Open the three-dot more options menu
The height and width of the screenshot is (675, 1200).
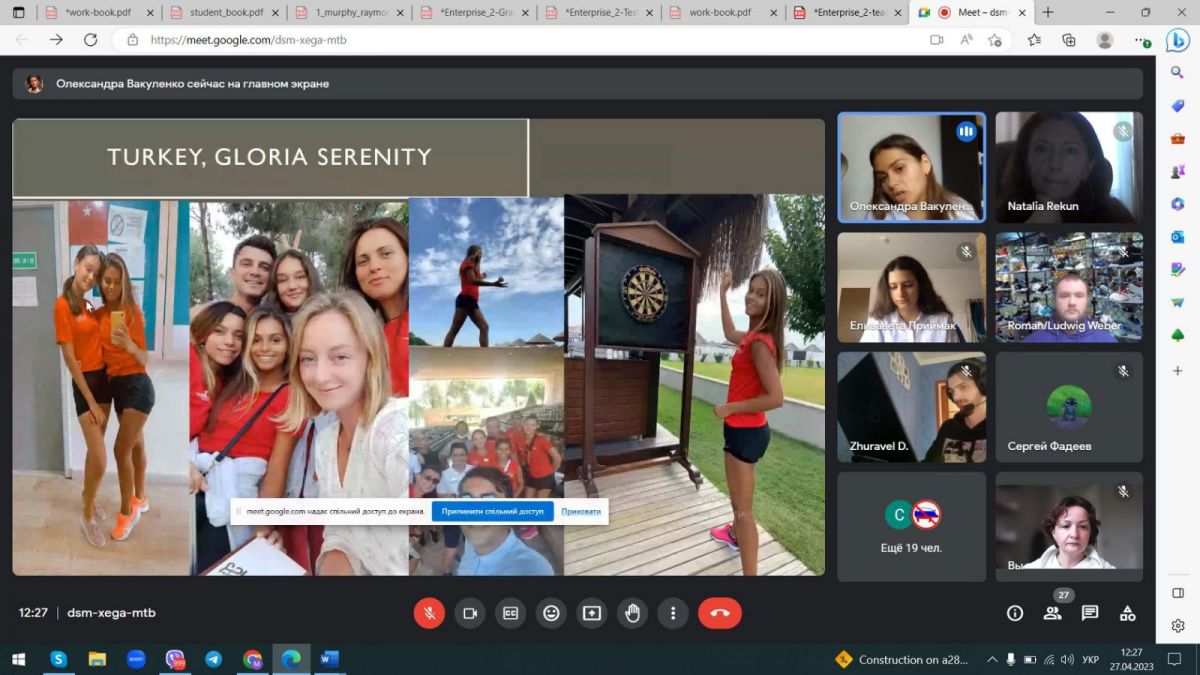coord(673,613)
